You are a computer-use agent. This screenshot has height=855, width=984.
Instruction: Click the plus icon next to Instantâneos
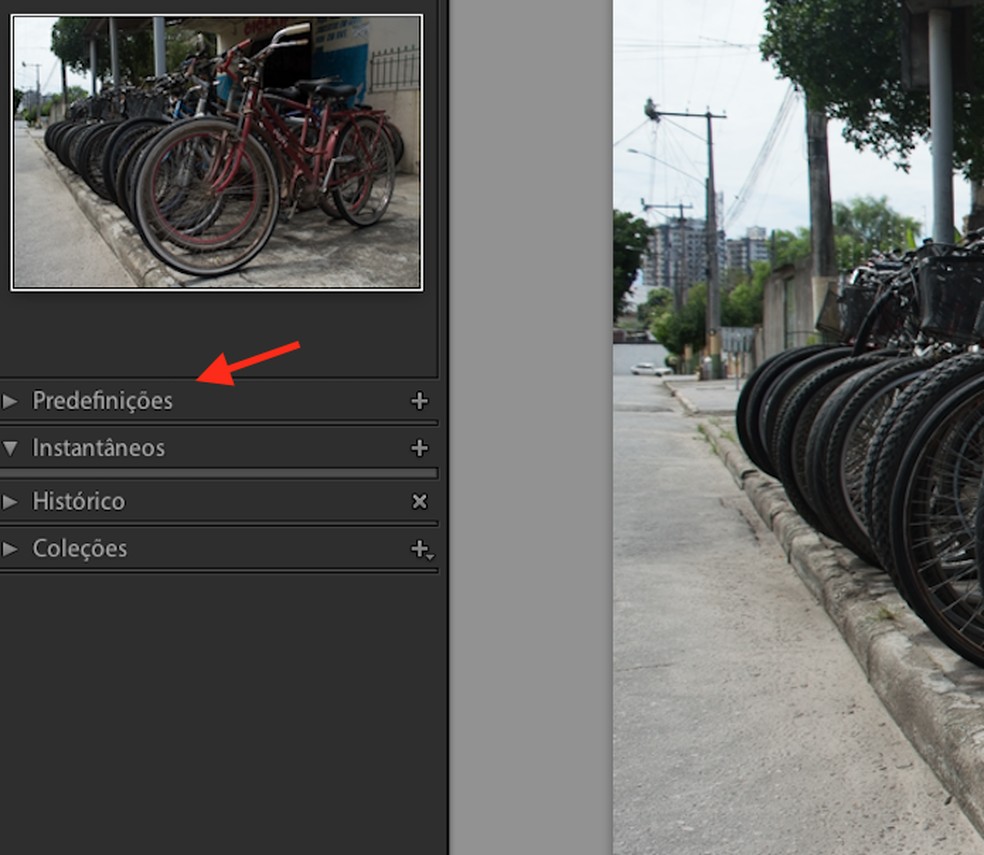tap(419, 448)
